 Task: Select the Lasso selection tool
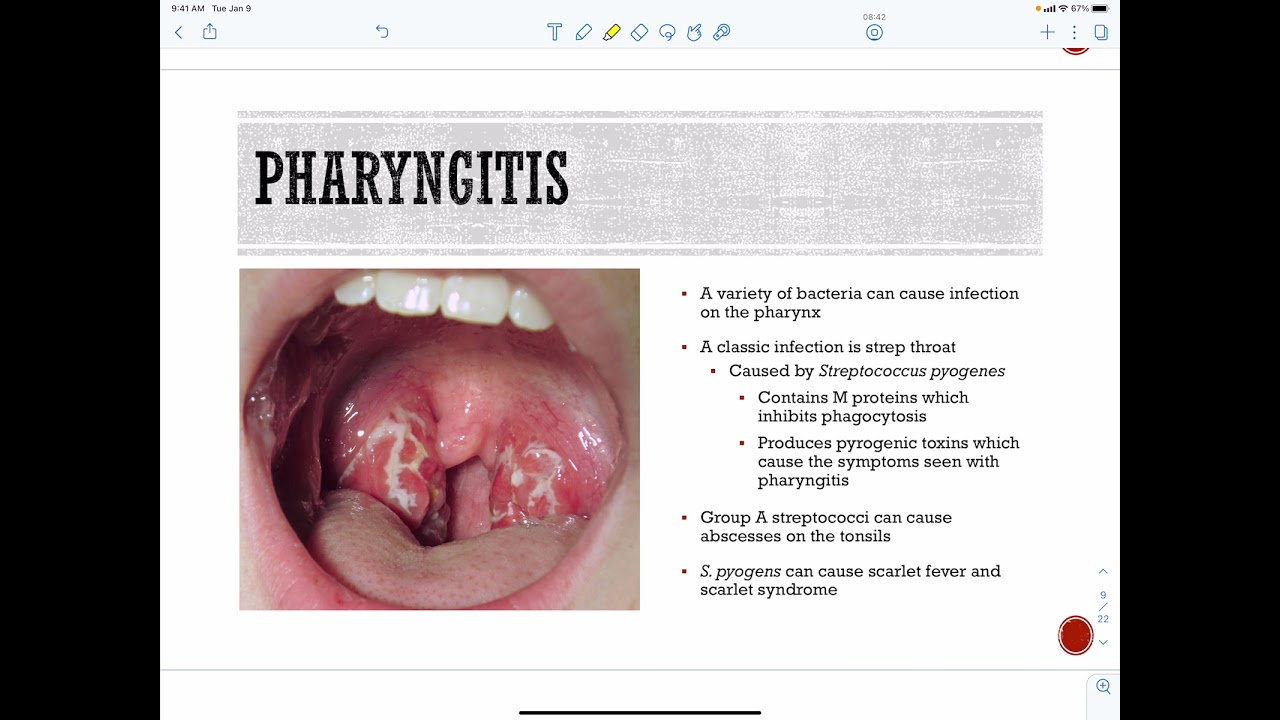click(x=667, y=32)
